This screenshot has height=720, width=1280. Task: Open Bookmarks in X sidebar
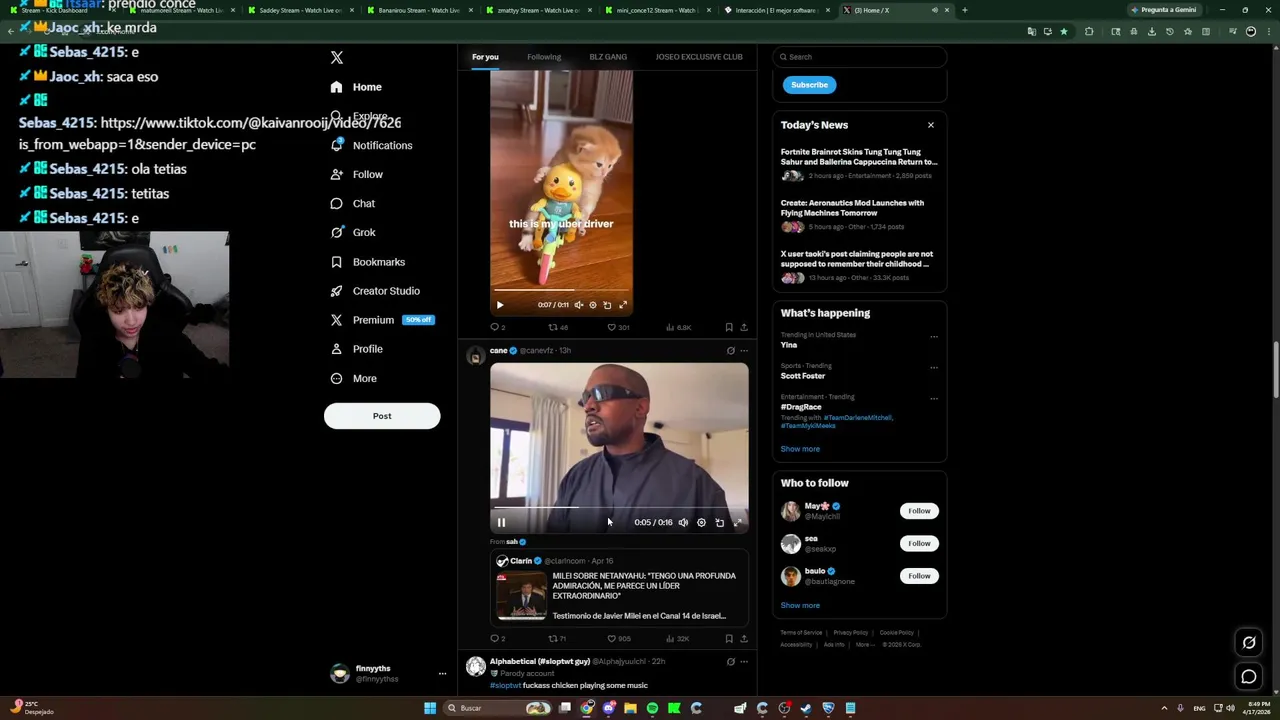pyautogui.click(x=367, y=262)
